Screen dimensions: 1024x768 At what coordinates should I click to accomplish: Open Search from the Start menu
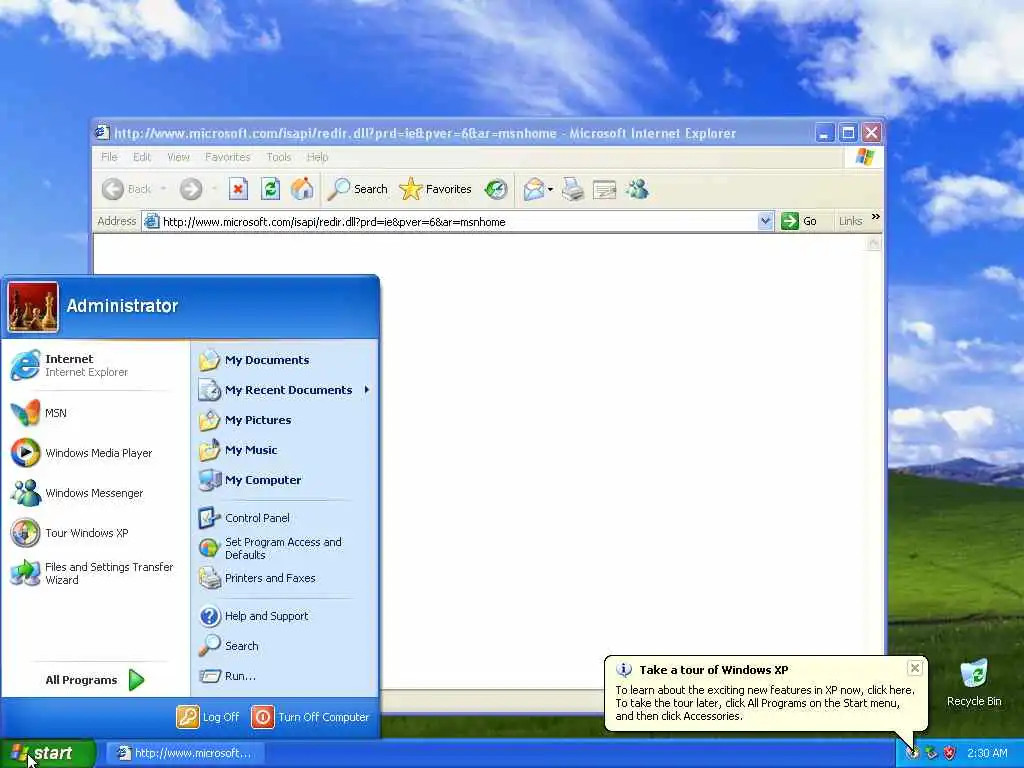pyautogui.click(x=285, y=646)
